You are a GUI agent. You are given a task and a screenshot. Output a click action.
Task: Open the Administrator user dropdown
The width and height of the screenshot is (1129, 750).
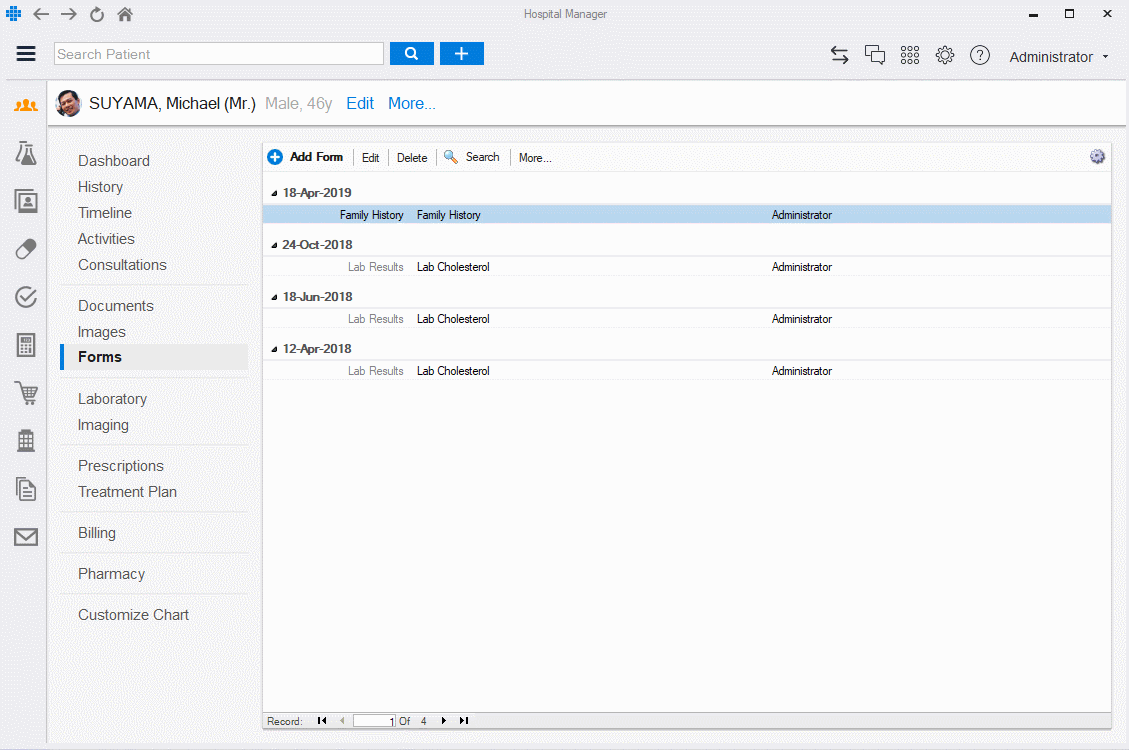coord(1058,57)
